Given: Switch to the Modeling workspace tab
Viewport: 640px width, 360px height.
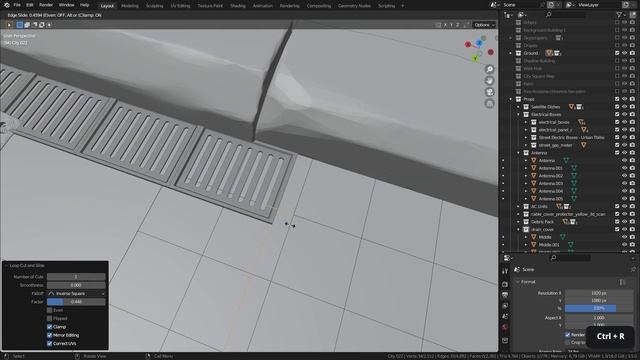Looking at the screenshot, I should coord(130,6).
